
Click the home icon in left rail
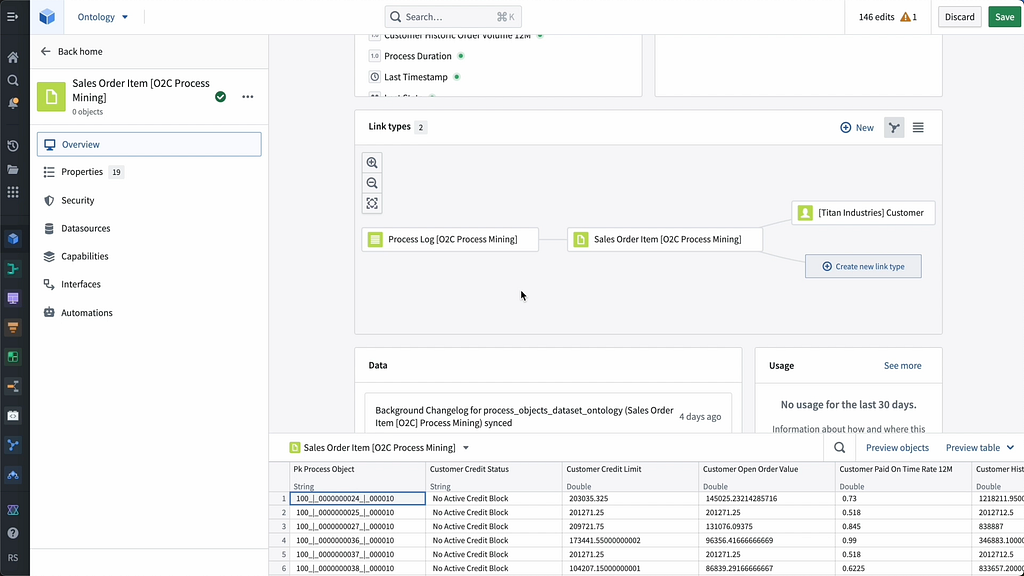pos(13,57)
